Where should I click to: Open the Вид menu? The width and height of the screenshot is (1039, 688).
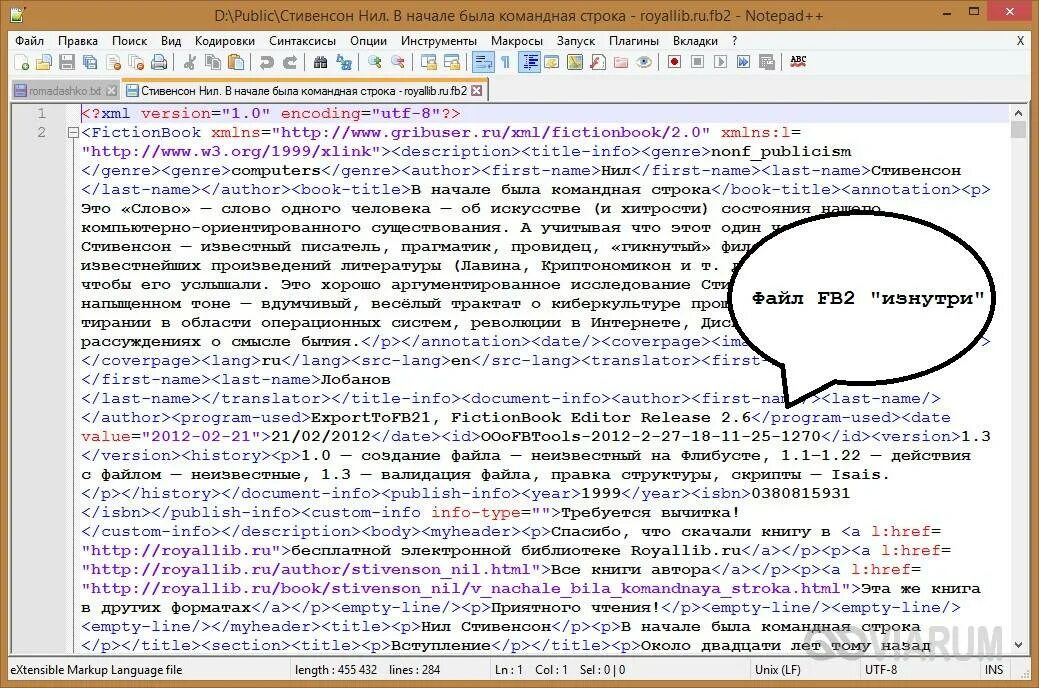tap(170, 41)
